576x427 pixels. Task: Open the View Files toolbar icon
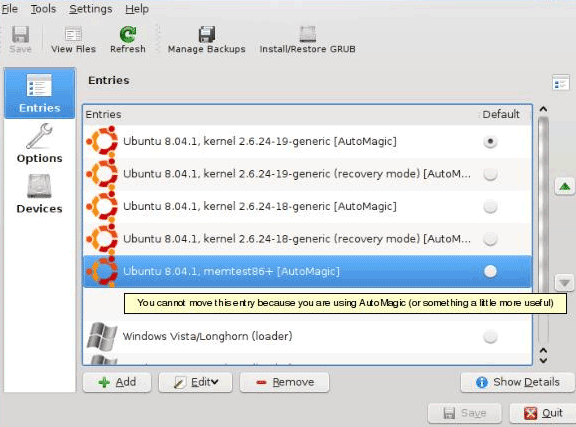[x=73, y=40]
